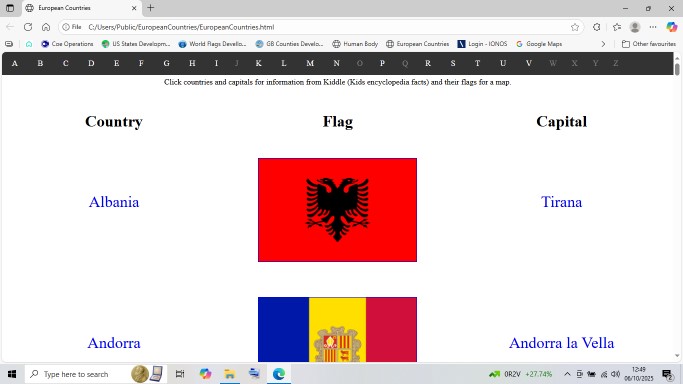Open GB Counties Development bookmark

pos(289,44)
